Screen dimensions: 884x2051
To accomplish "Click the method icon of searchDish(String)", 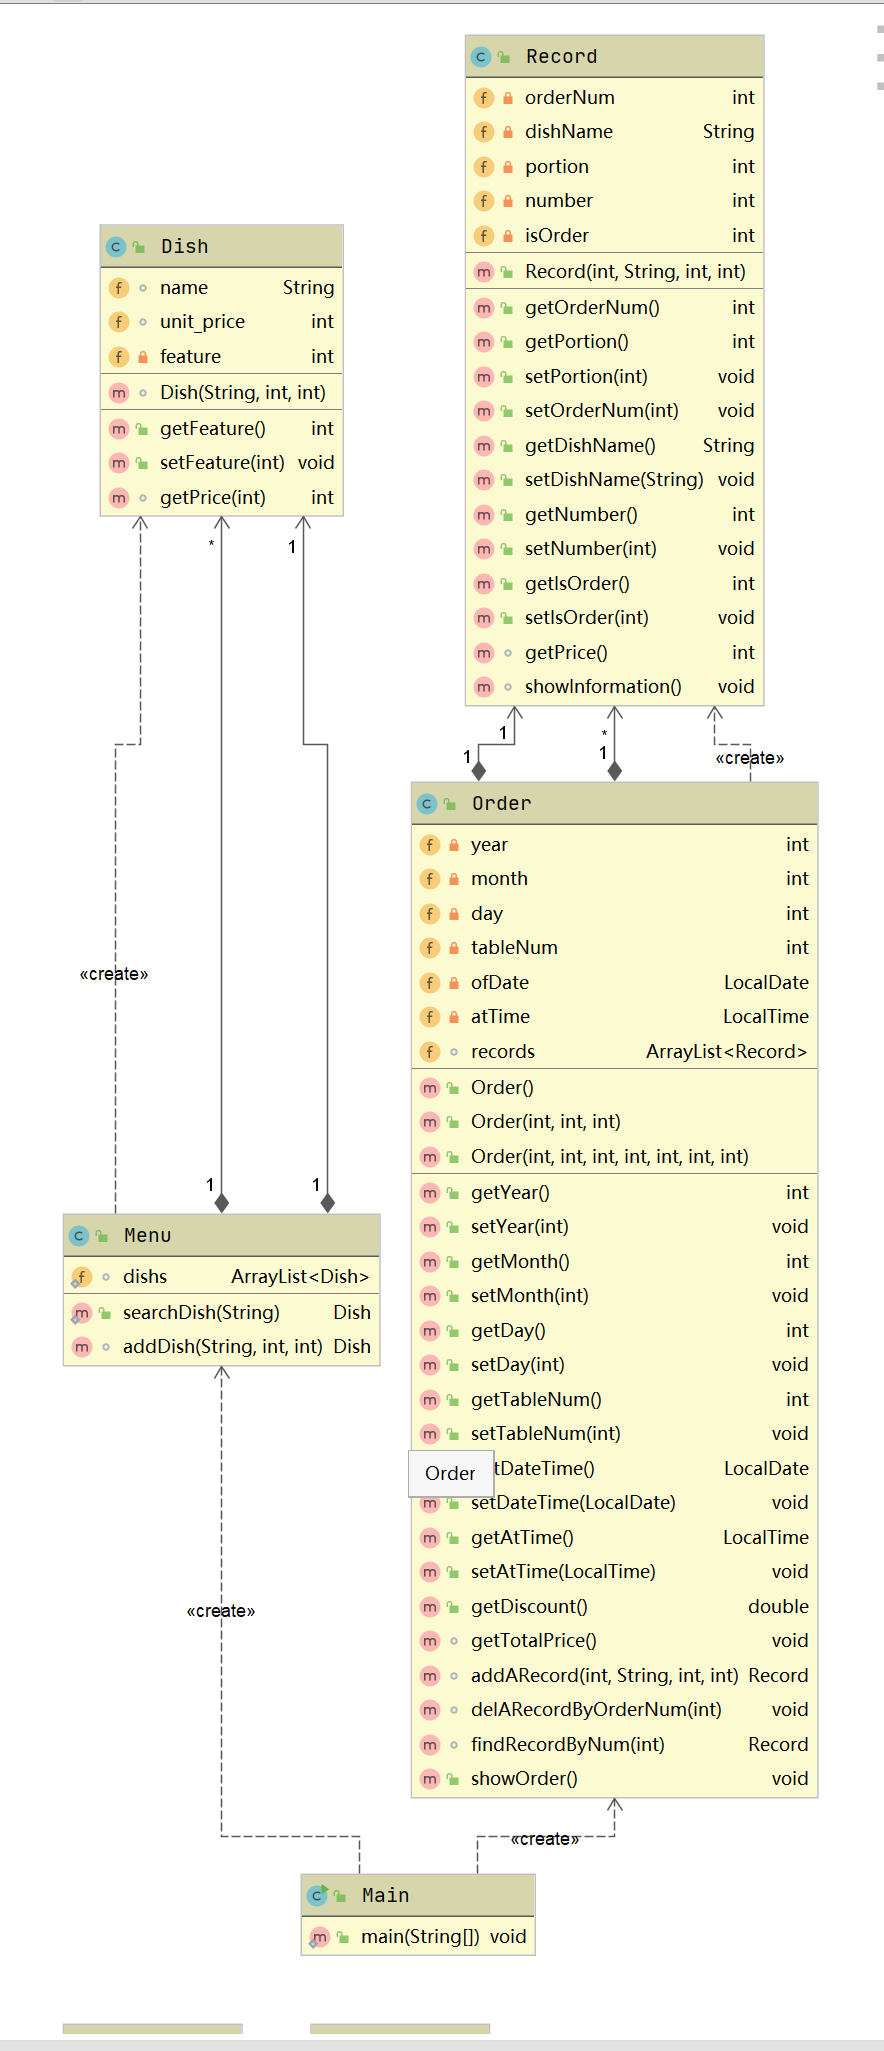I will coord(81,1313).
